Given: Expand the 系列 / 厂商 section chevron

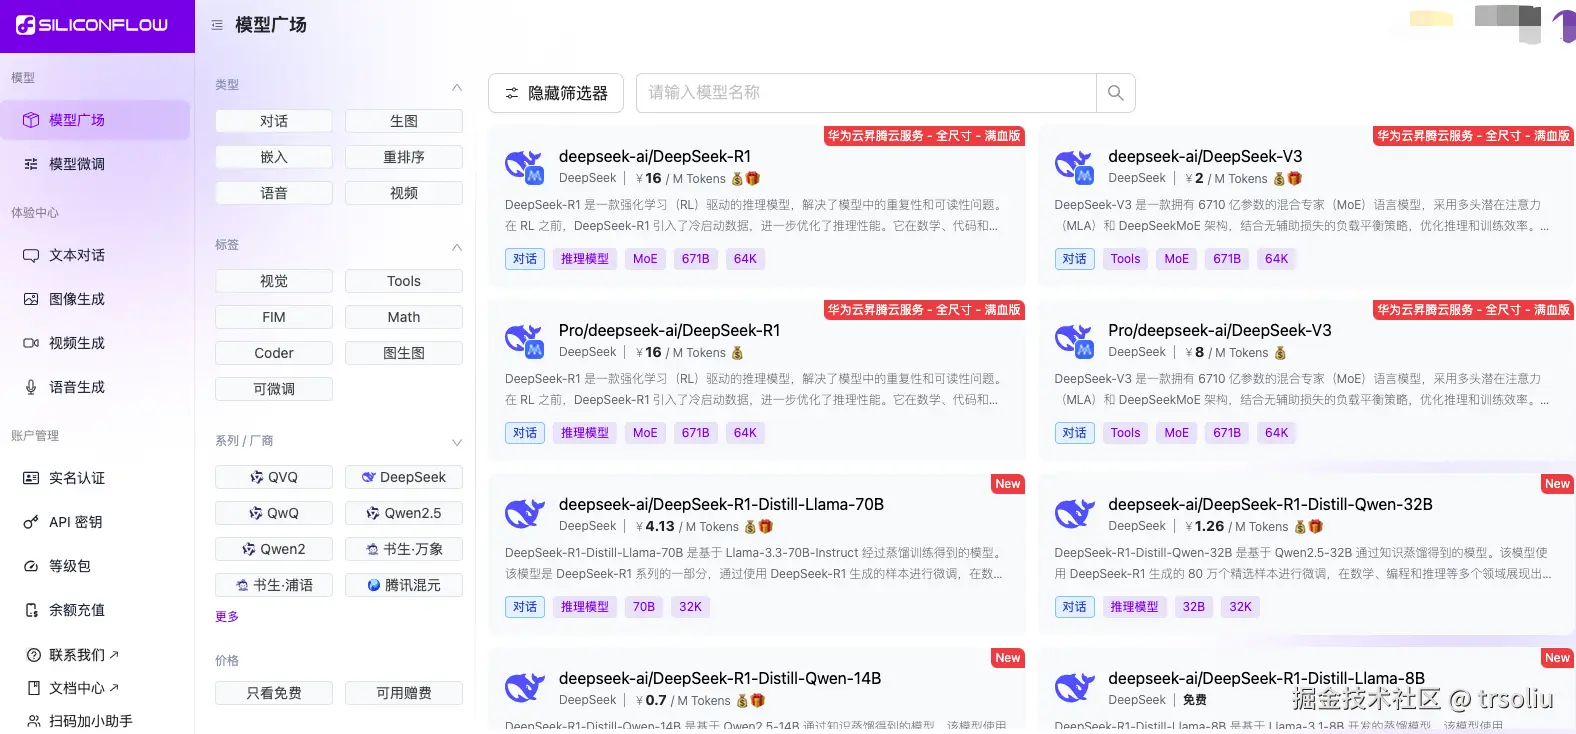Looking at the screenshot, I should click(457, 442).
